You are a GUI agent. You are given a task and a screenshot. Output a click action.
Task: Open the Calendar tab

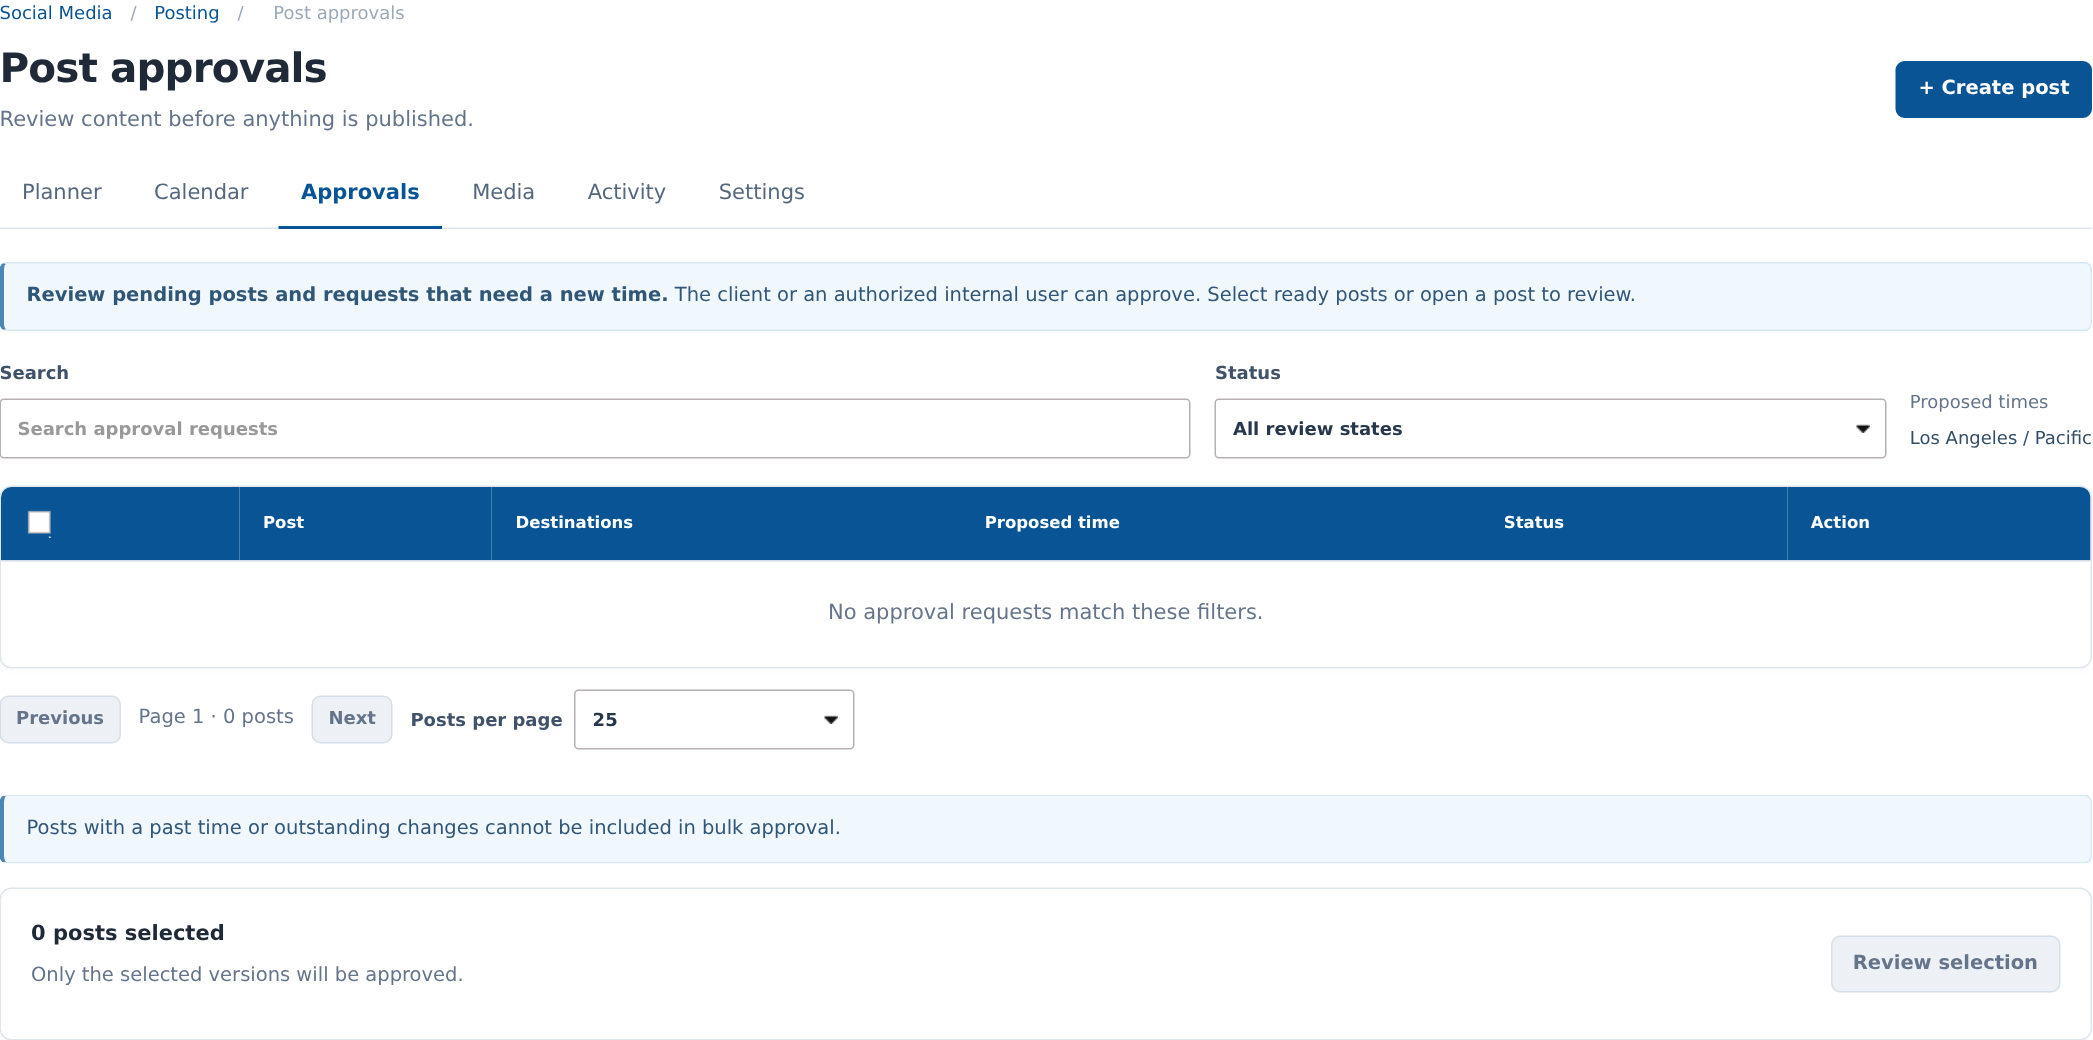[x=201, y=192]
